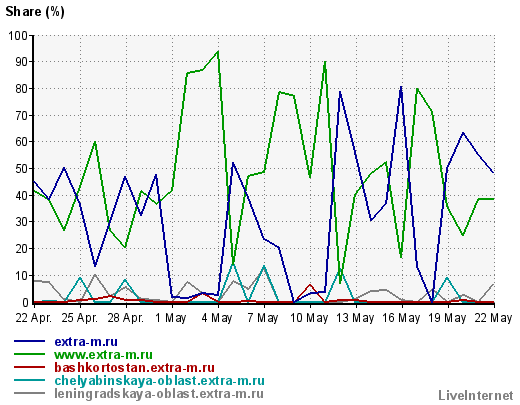Click the teal chelyabinskaya legend line swatch

[x=29, y=380]
